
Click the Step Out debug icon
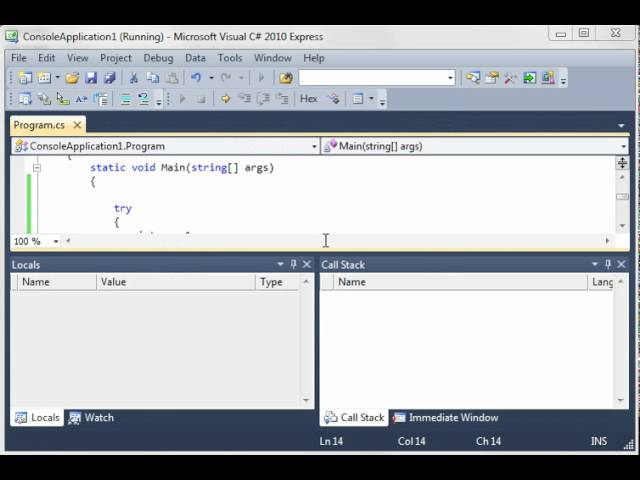point(282,99)
